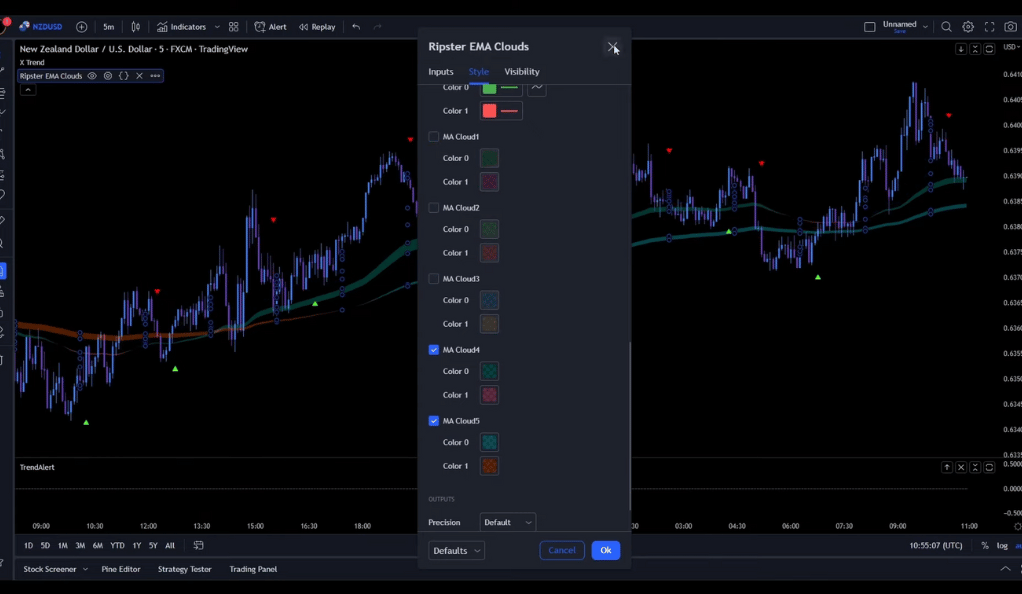Open the Trading Panel tab

click(x=253, y=569)
